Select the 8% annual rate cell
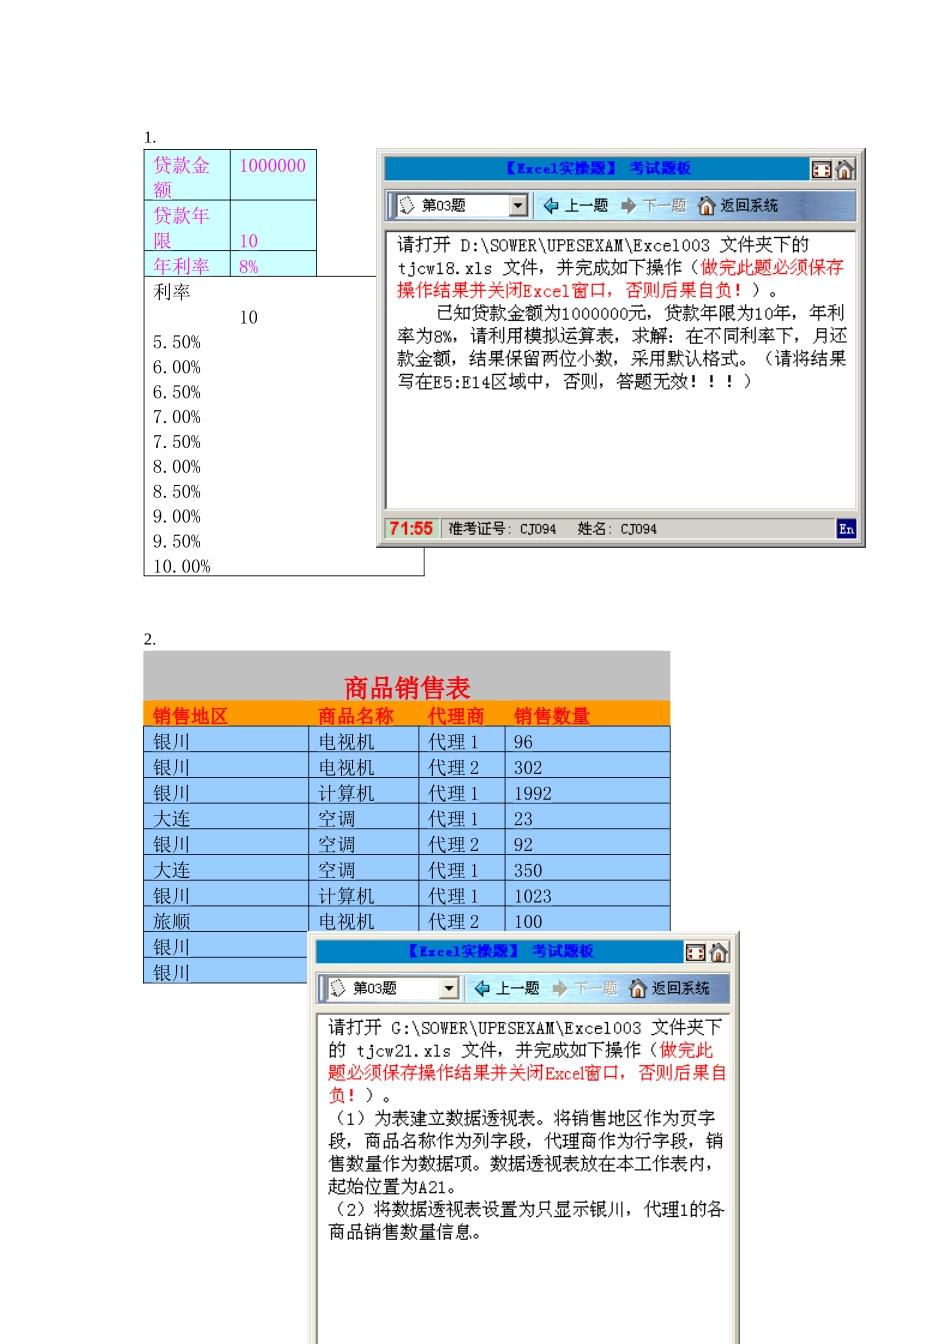Screen dimensions: 950x1344 click(273, 264)
